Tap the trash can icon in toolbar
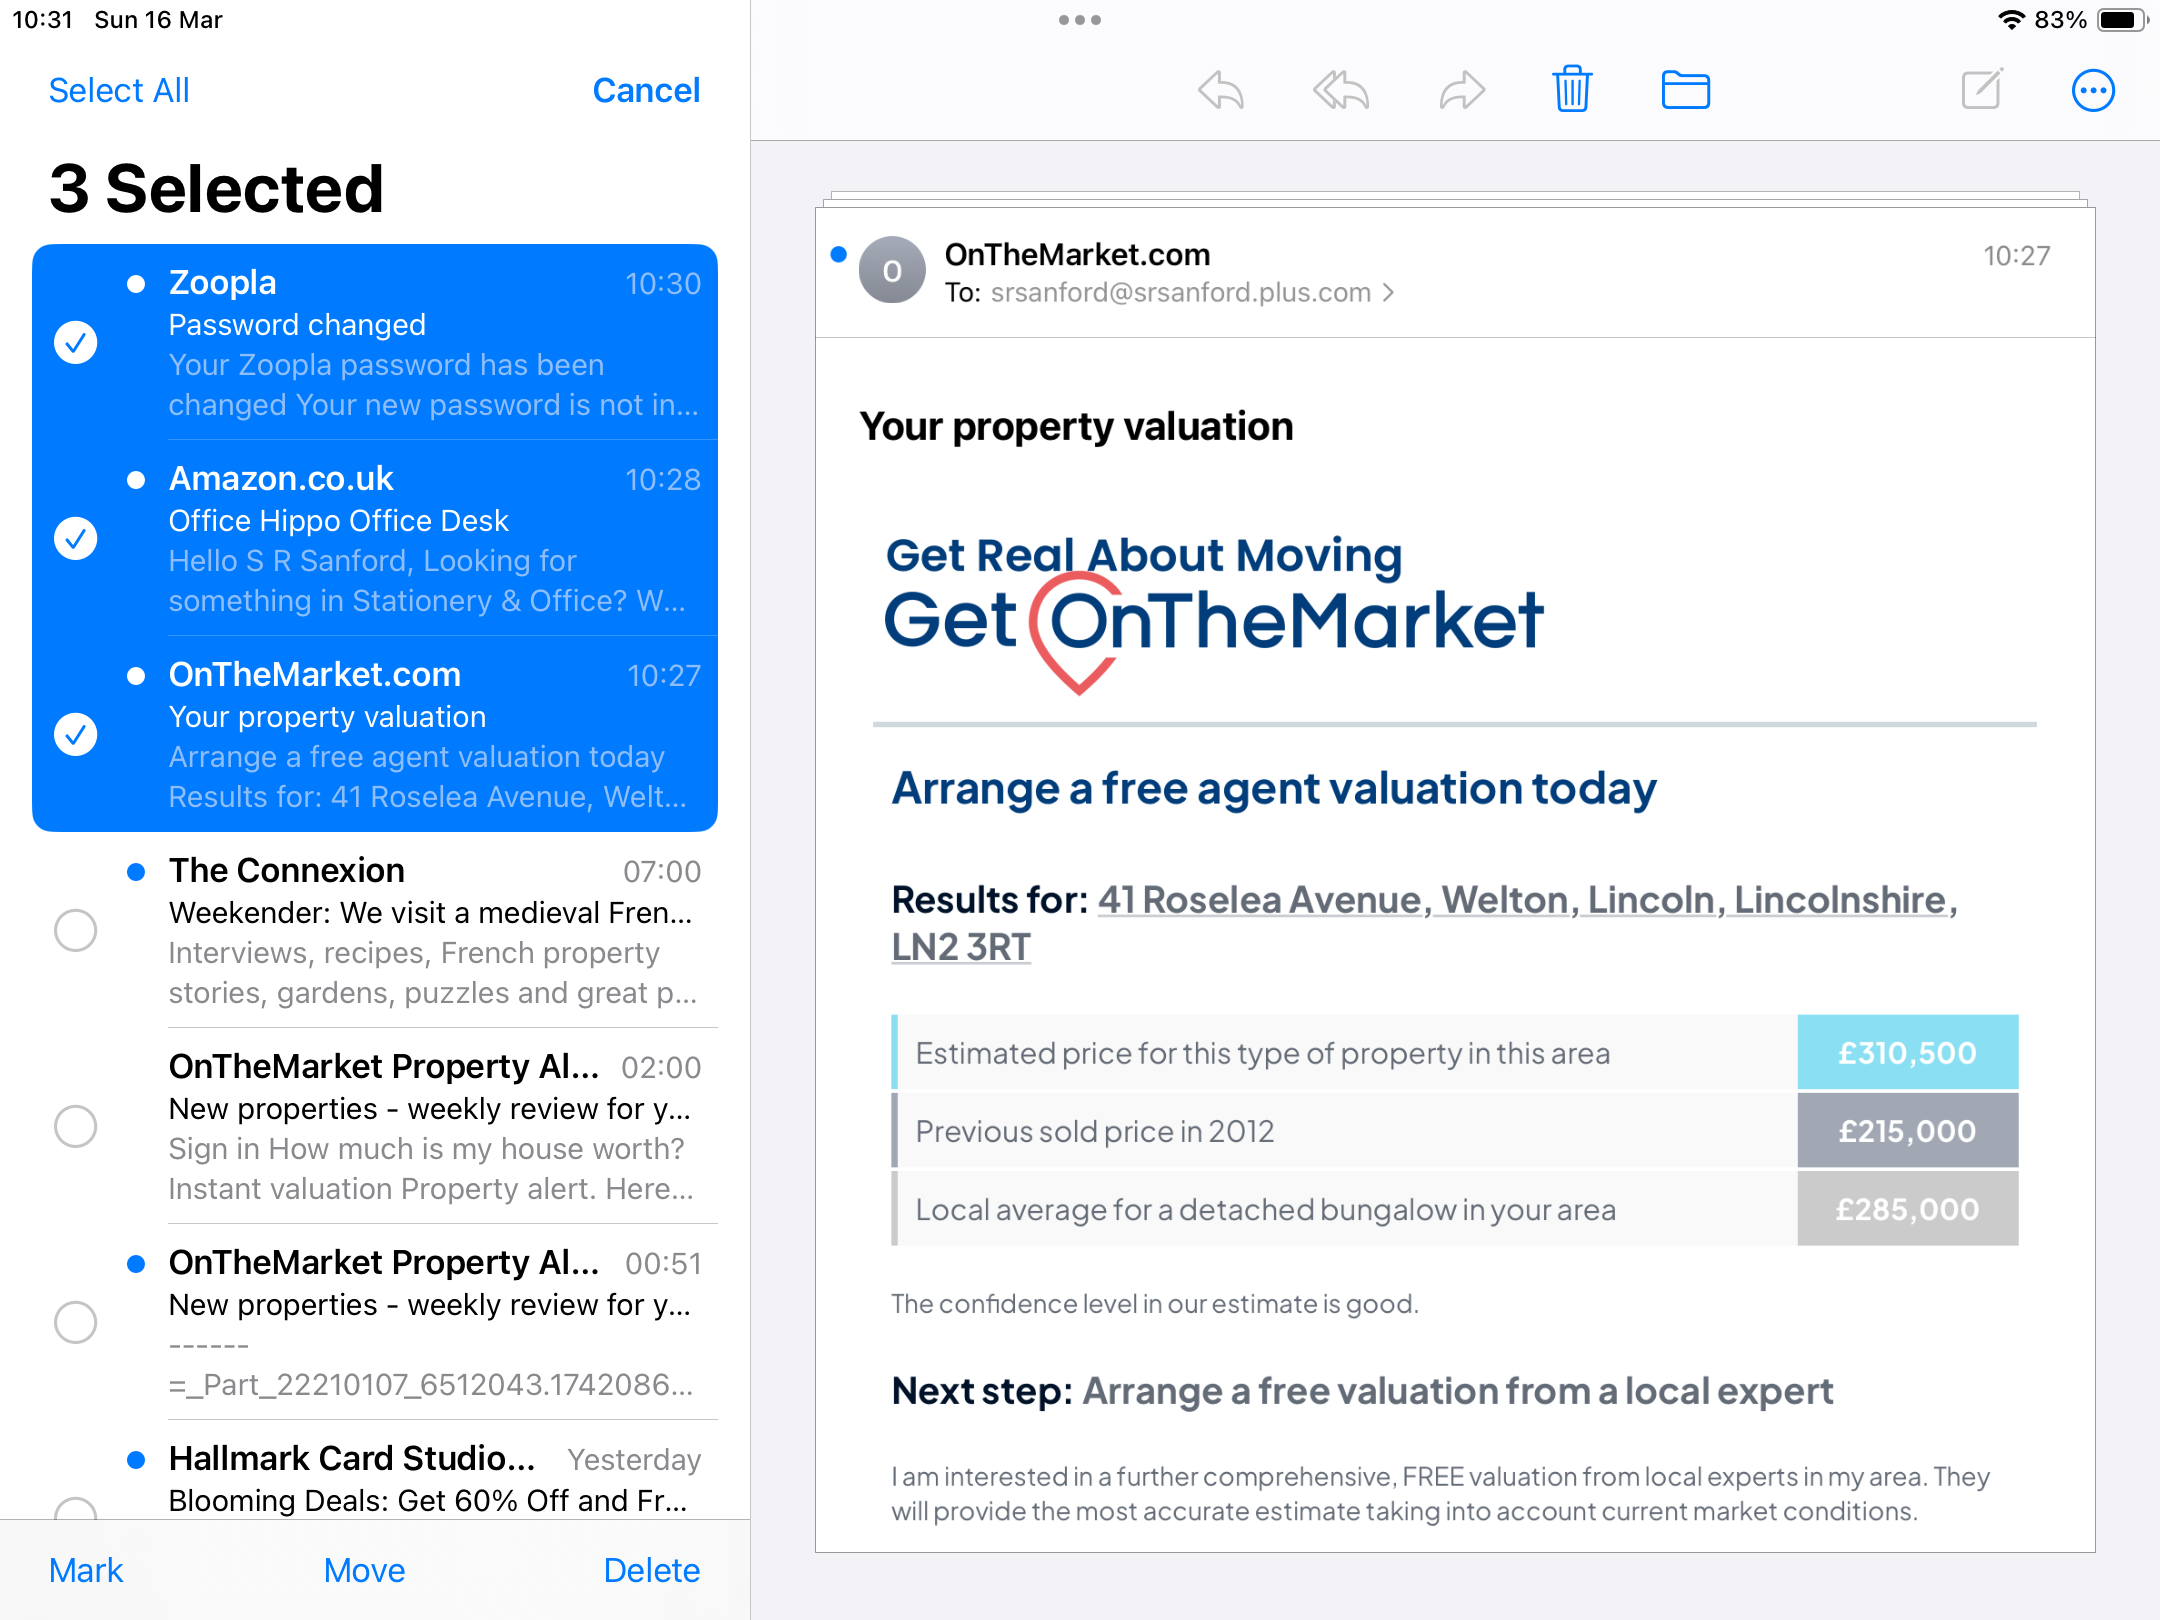The width and height of the screenshot is (2160, 1620). click(x=1572, y=90)
